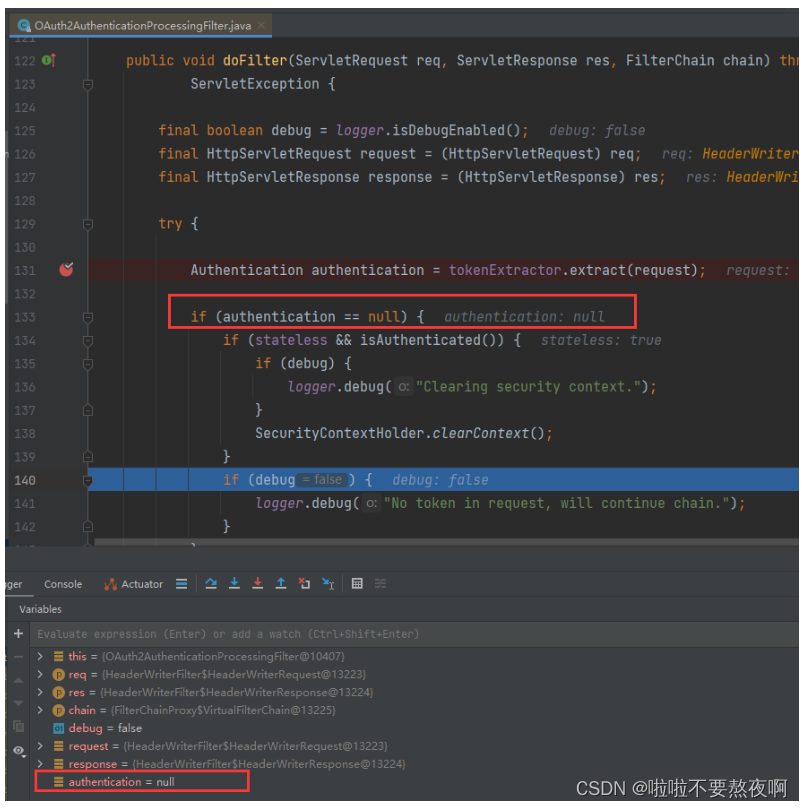
Task: Click fold end marker at line 137
Action: 88,410
